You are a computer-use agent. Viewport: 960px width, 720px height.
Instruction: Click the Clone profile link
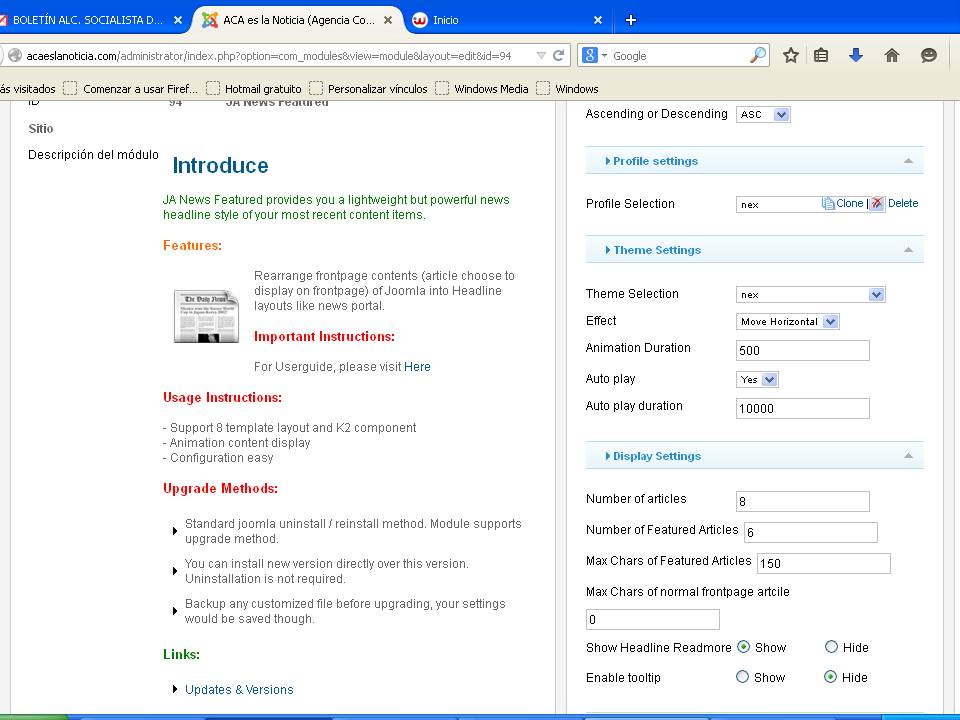click(849, 203)
